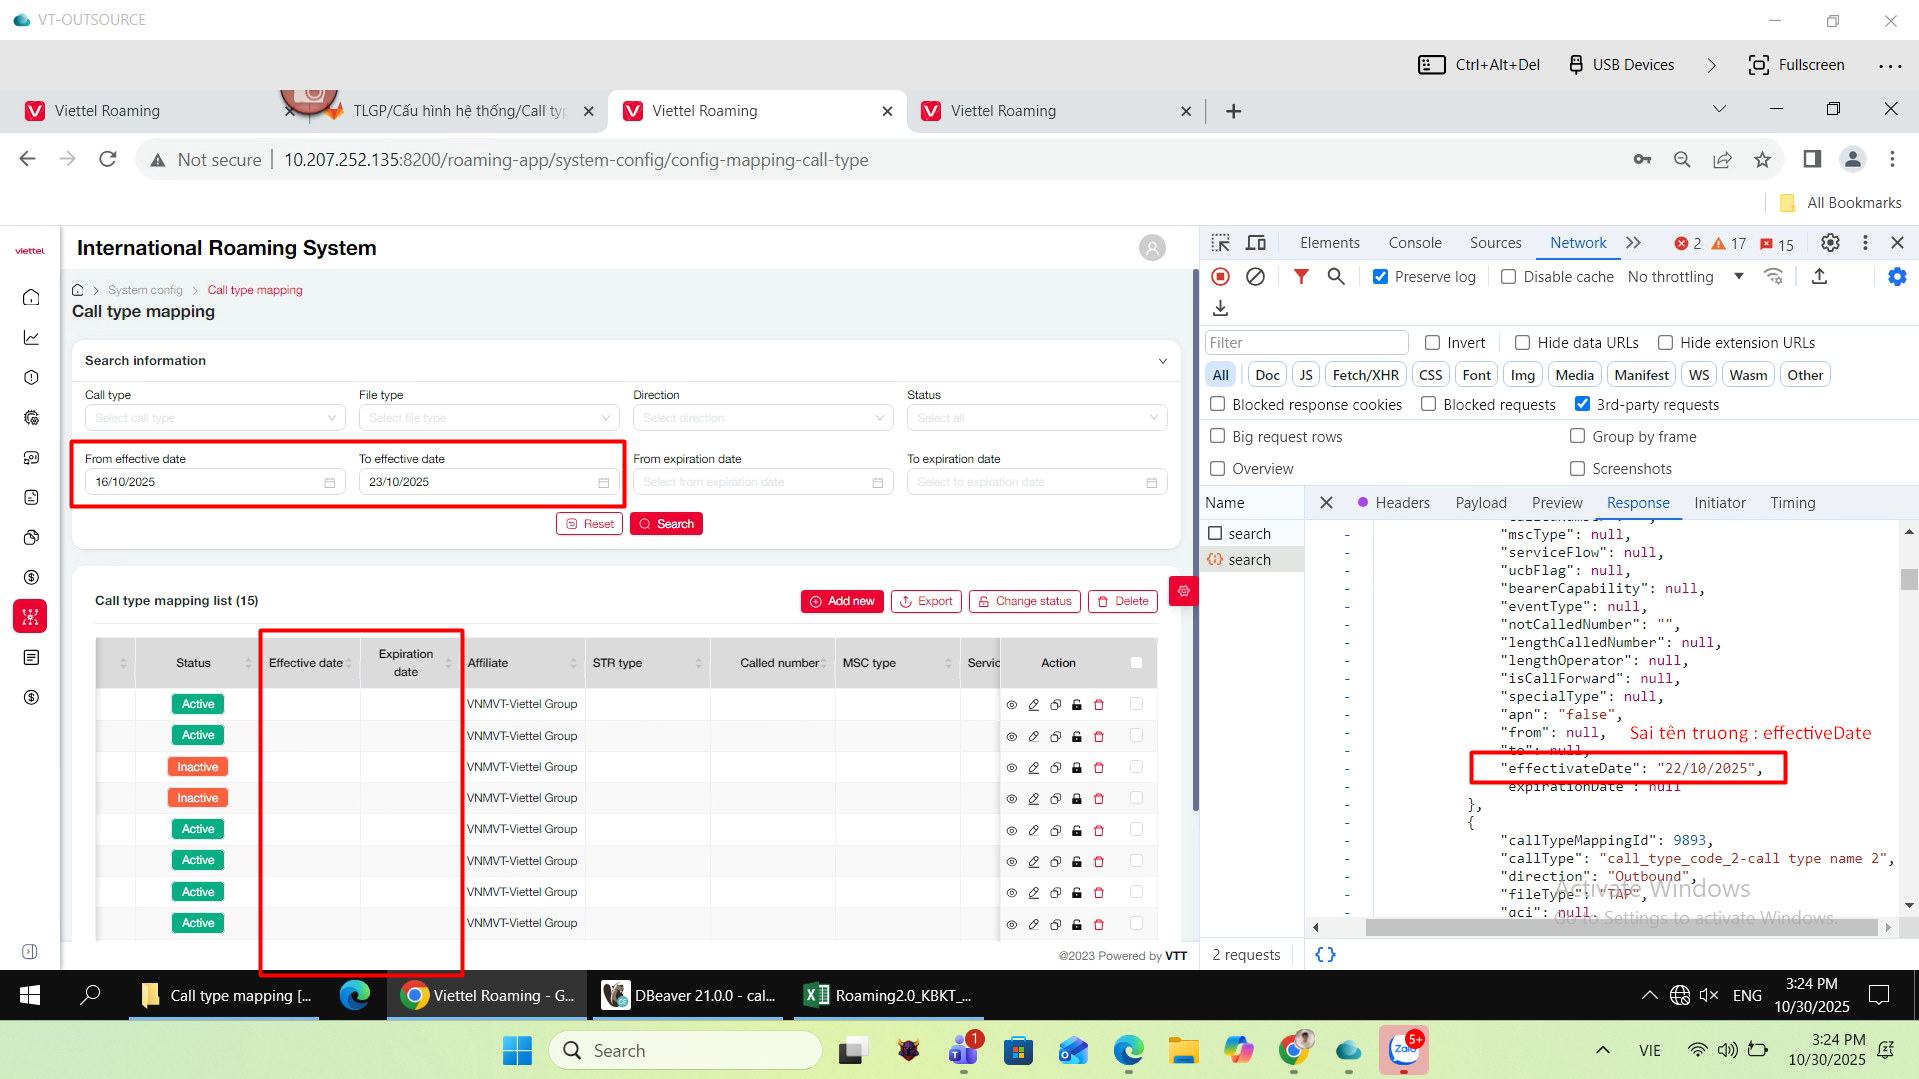
Task: Clear the DevTools network log
Action: tap(1255, 277)
